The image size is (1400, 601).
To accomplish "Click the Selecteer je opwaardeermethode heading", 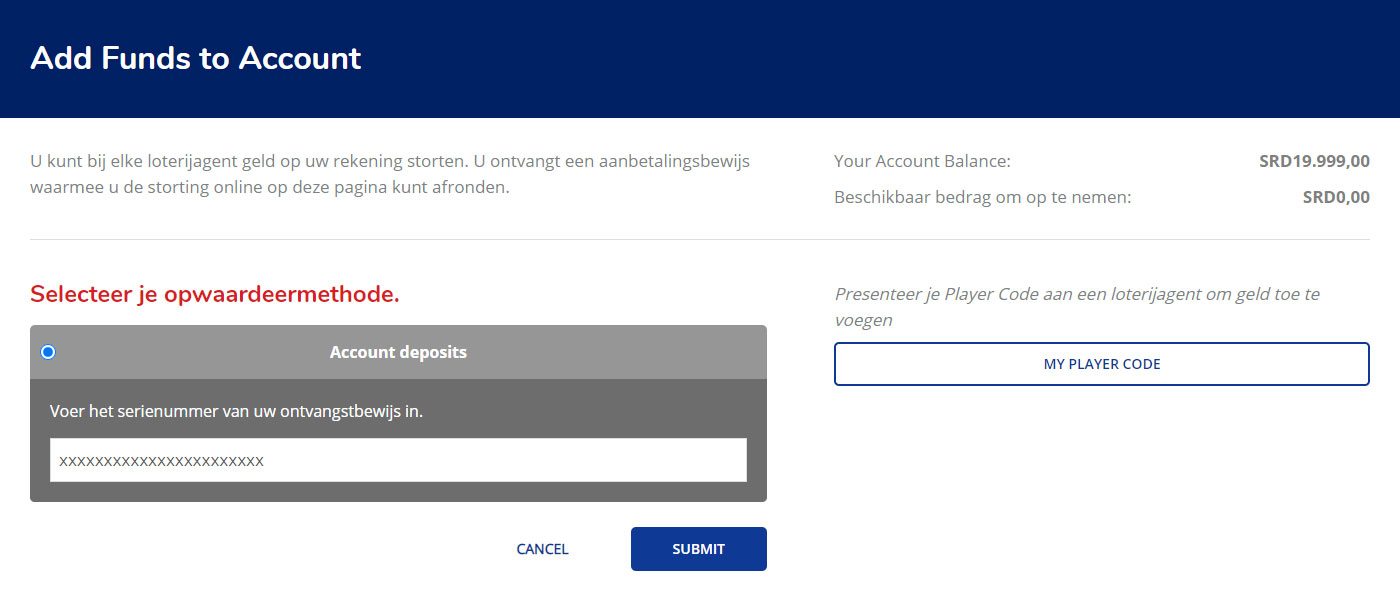I will point(215,294).
